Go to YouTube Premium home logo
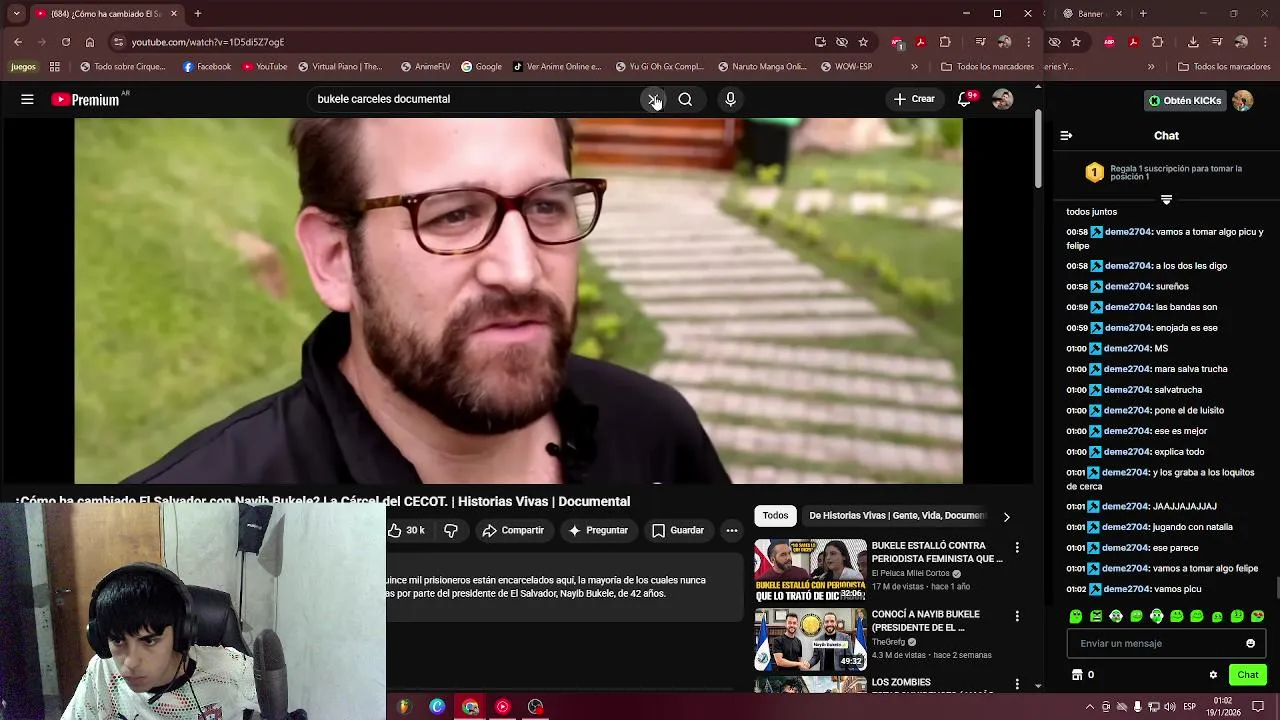This screenshot has height=720, width=1280. [85, 99]
